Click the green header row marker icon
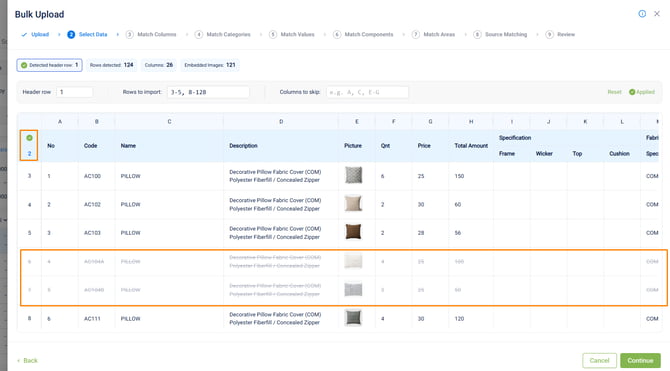670x371 pixels. 29,138
